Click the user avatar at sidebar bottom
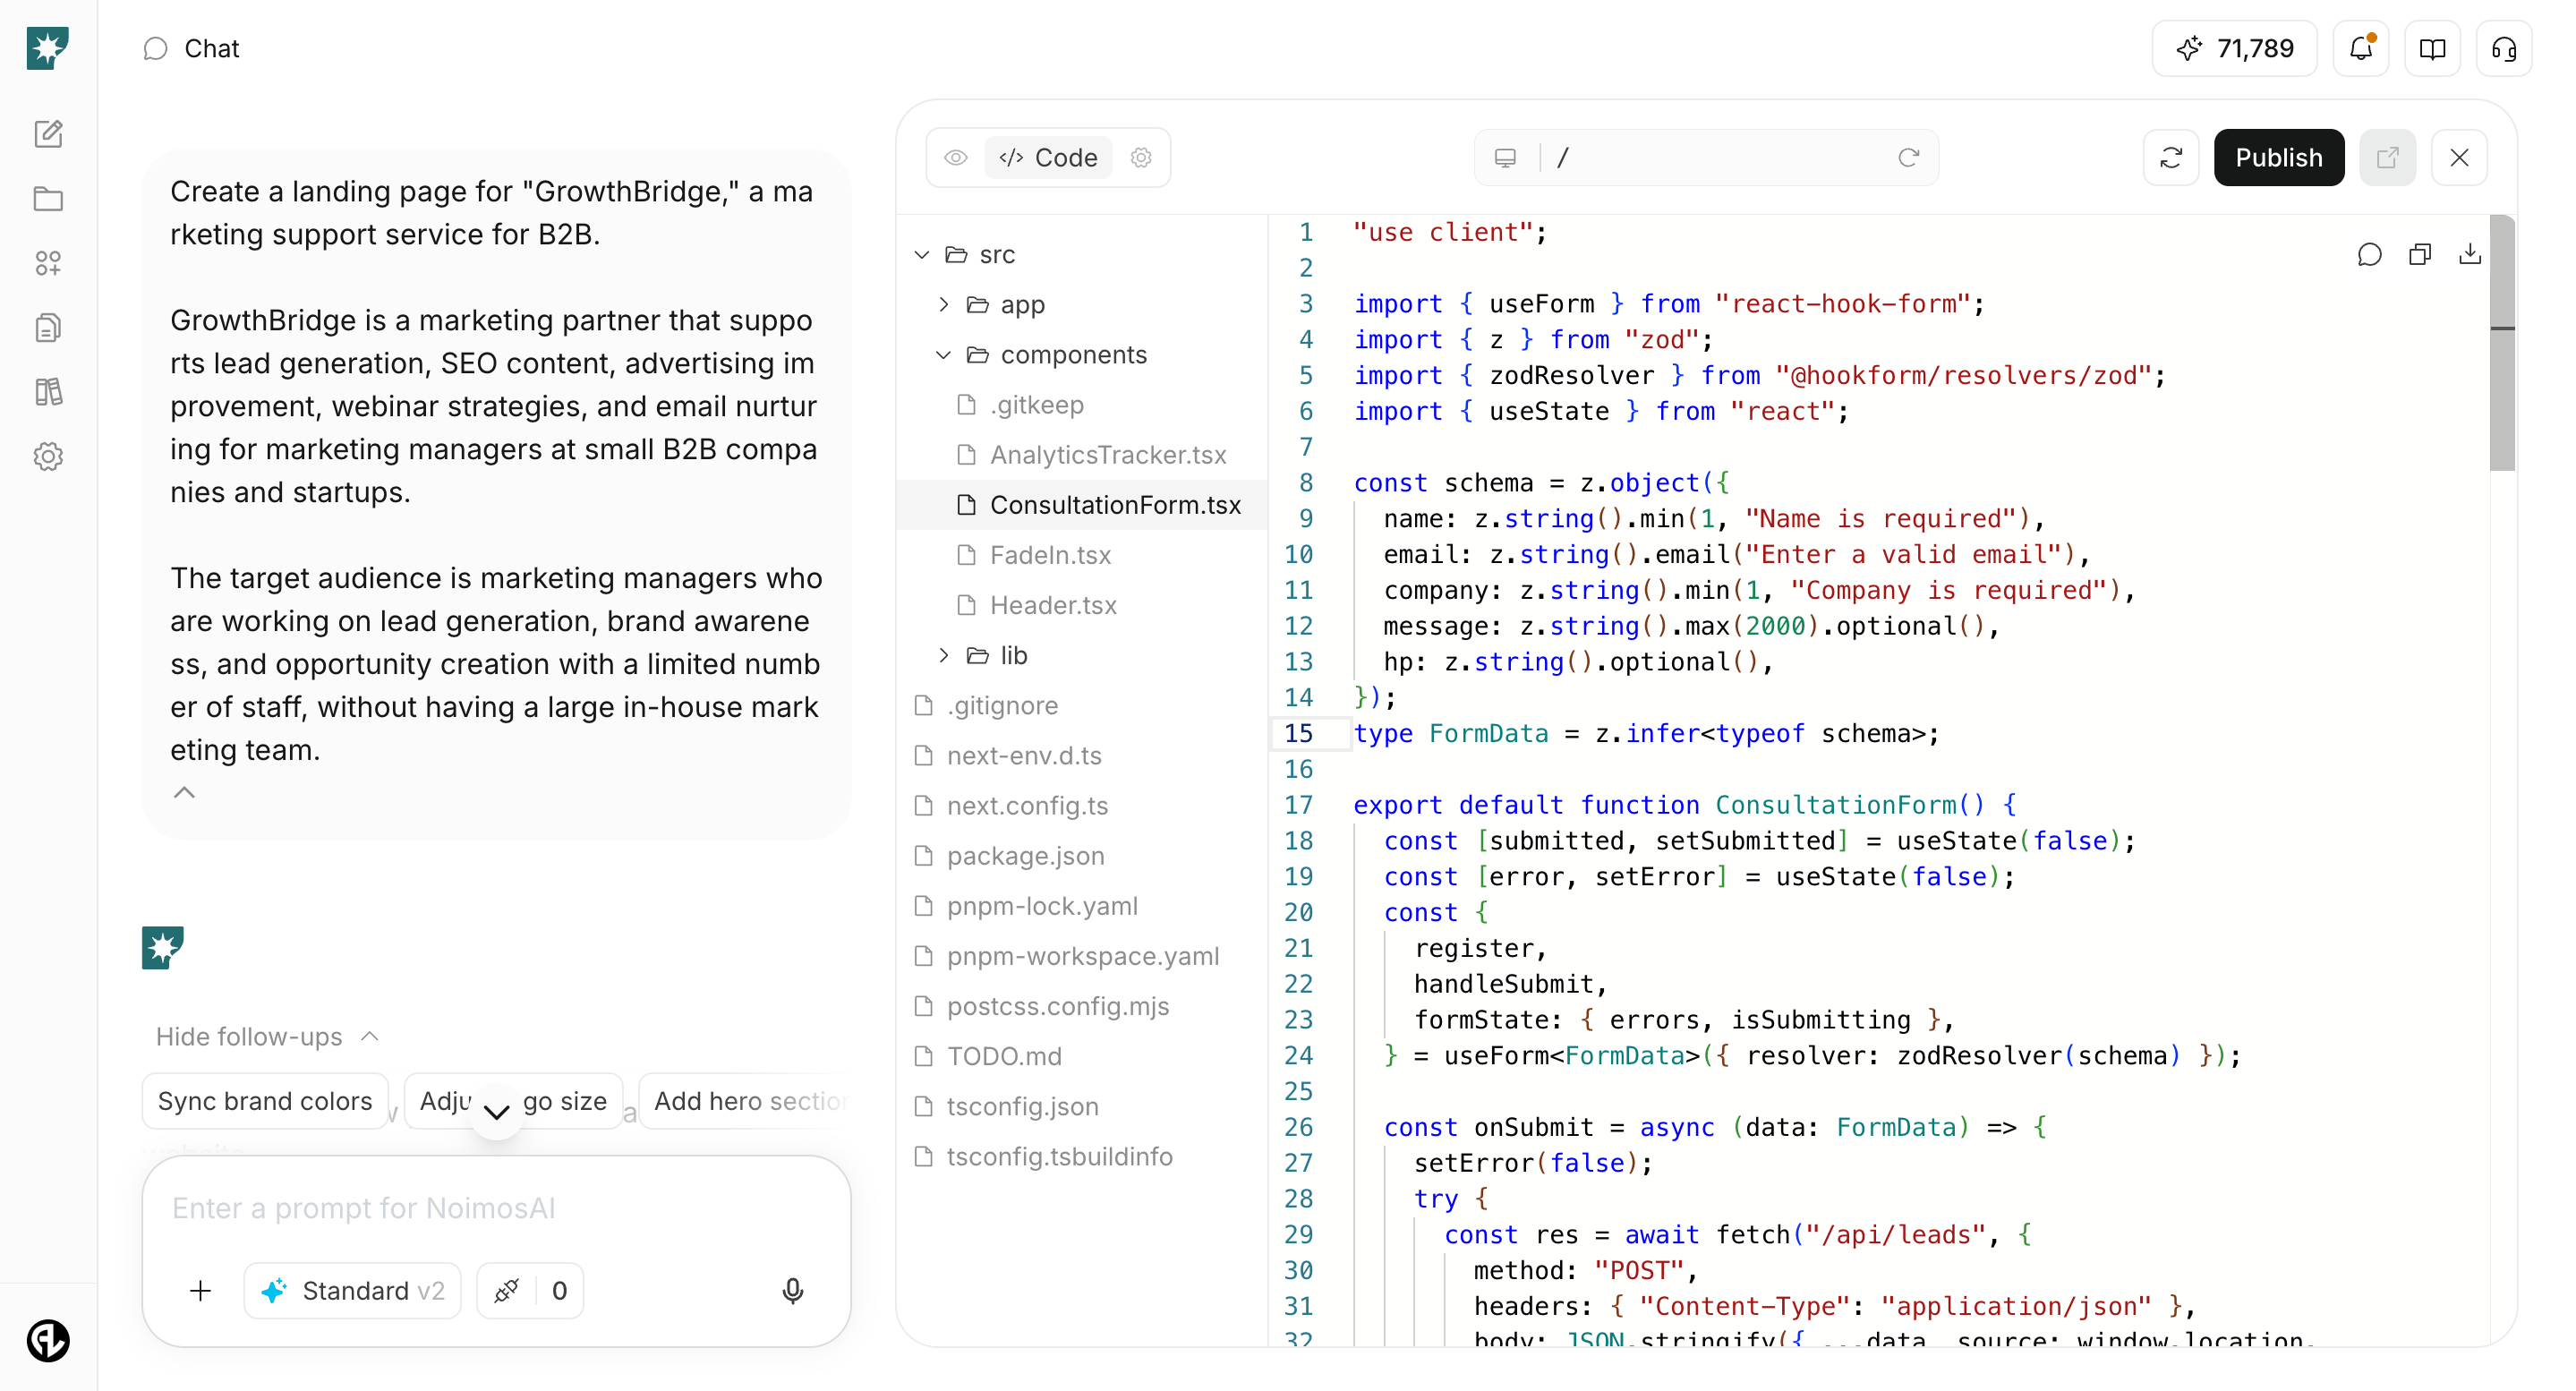This screenshot has height=1391, width=2576. pos(48,1340)
